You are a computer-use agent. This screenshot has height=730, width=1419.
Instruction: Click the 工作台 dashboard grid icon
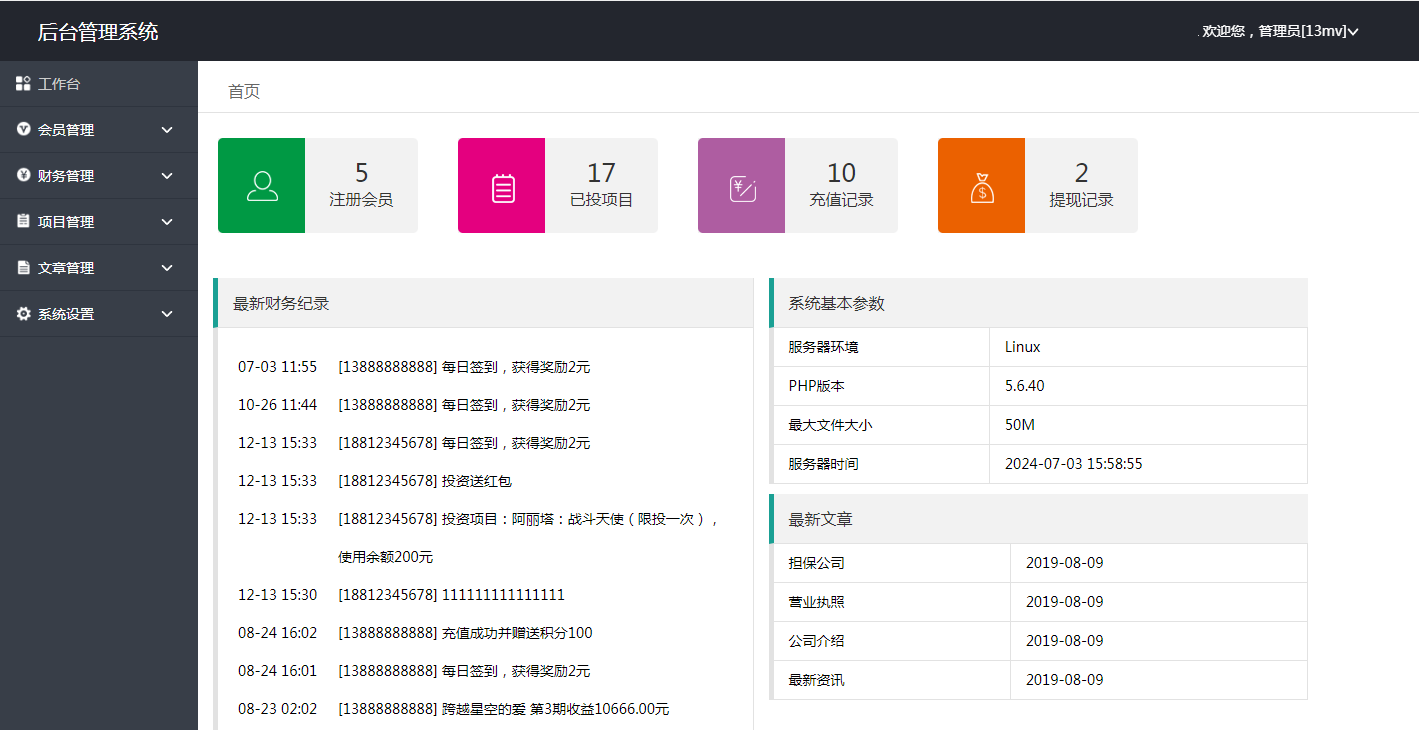pyautogui.click(x=23, y=84)
